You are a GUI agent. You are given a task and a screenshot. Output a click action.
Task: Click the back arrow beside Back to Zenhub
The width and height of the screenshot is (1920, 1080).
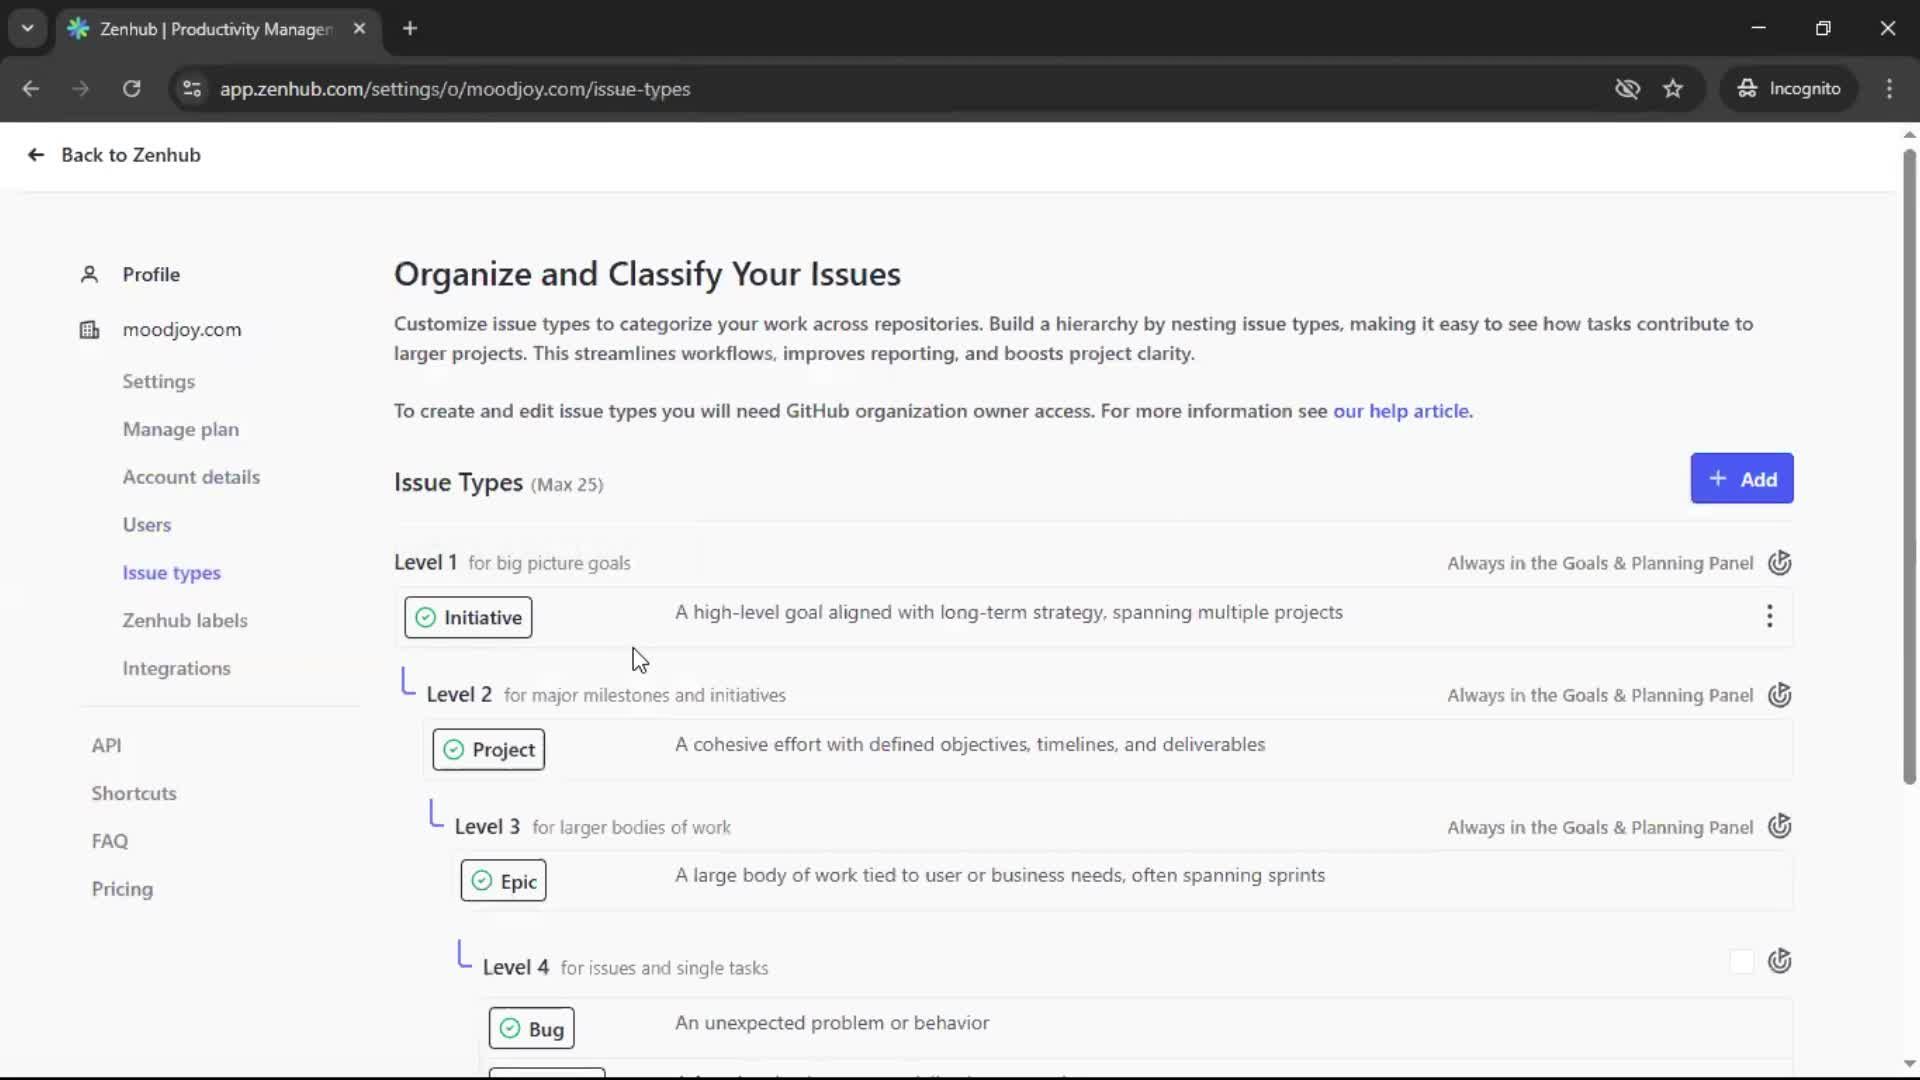coord(36,155)
